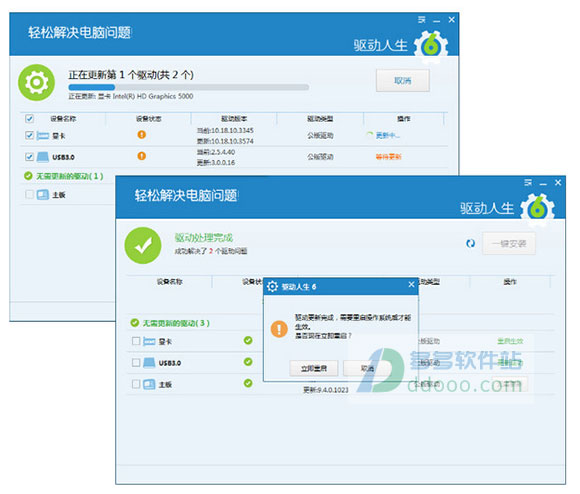Open the menu icon in back window titlebar

coord(422,20)
